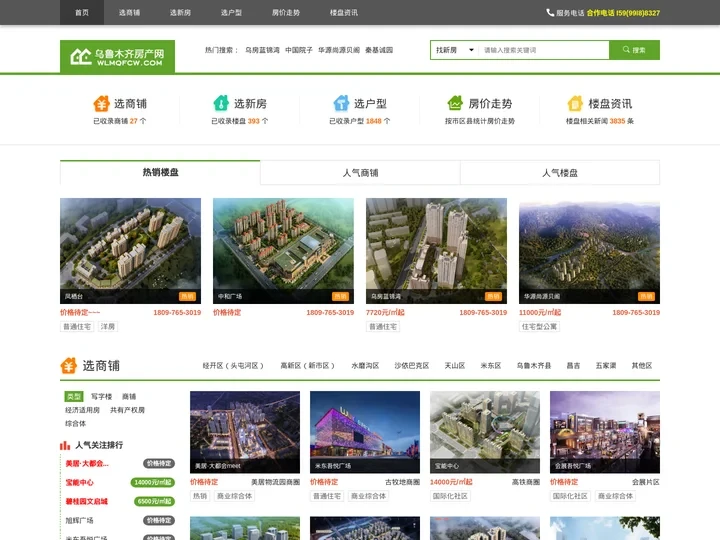Filter shops by 五家渠
This screenshot has height=540, width=720.
[x=606, y=366]
